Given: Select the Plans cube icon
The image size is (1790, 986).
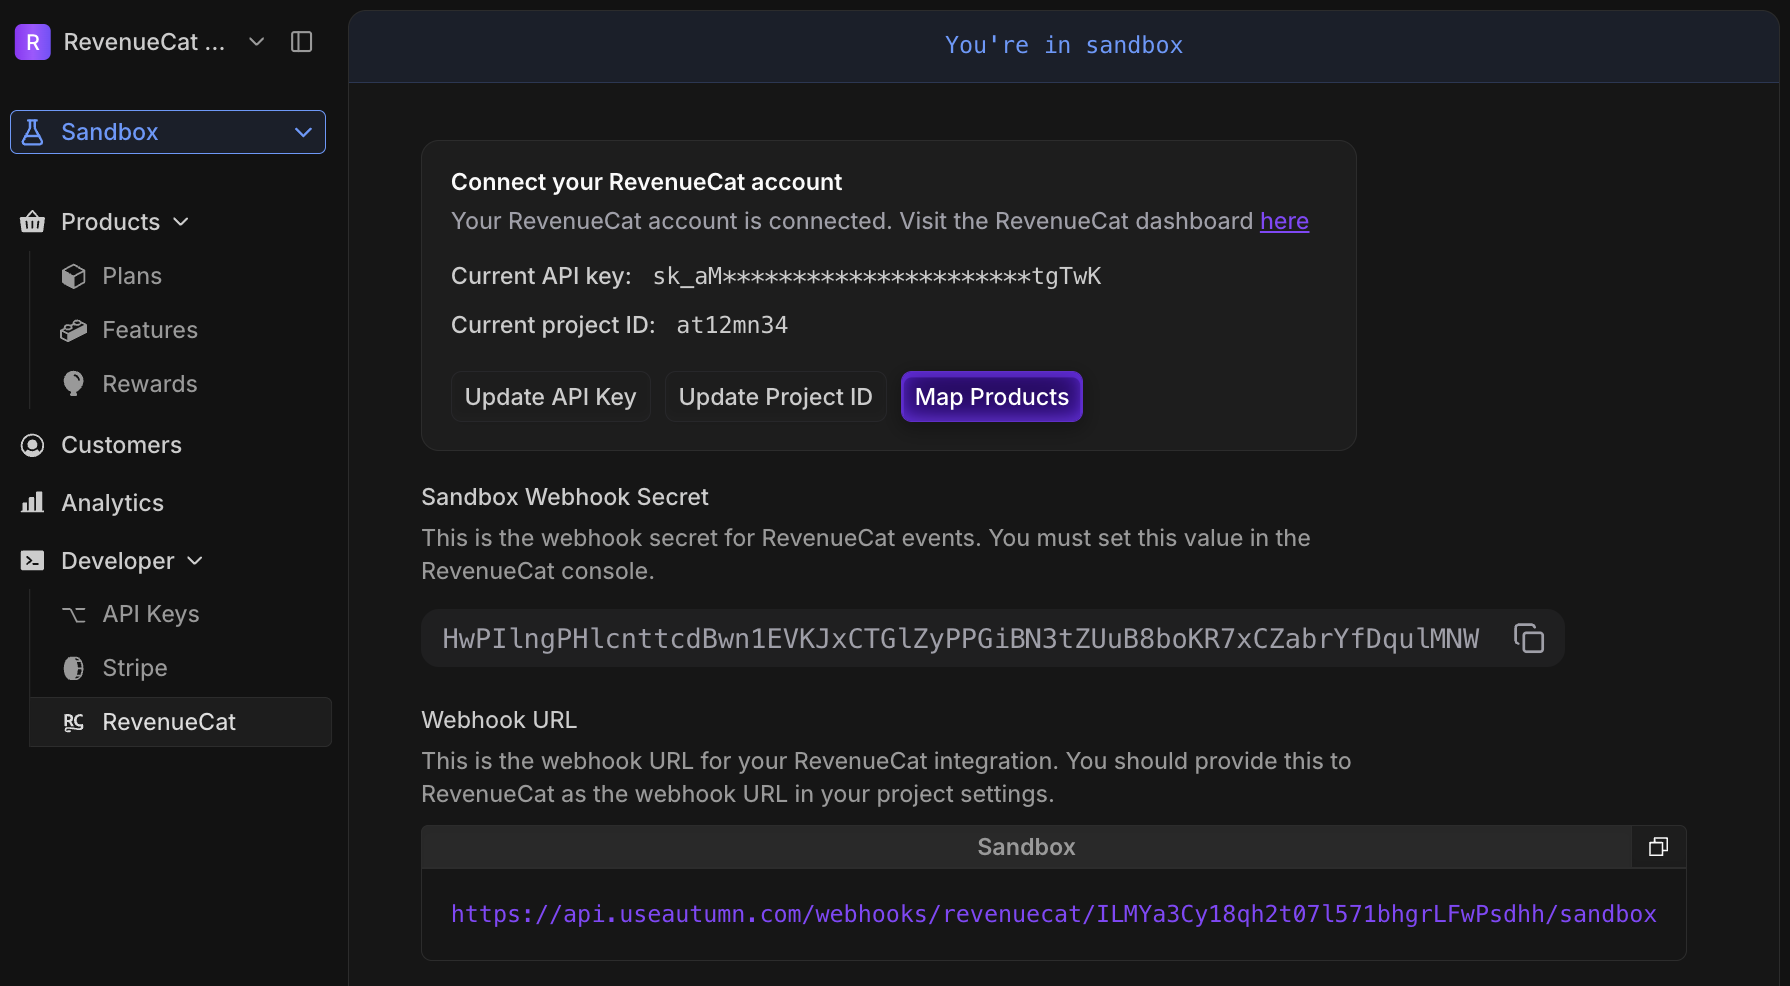Looking at the screenshot, I should [x=74, y=275].
